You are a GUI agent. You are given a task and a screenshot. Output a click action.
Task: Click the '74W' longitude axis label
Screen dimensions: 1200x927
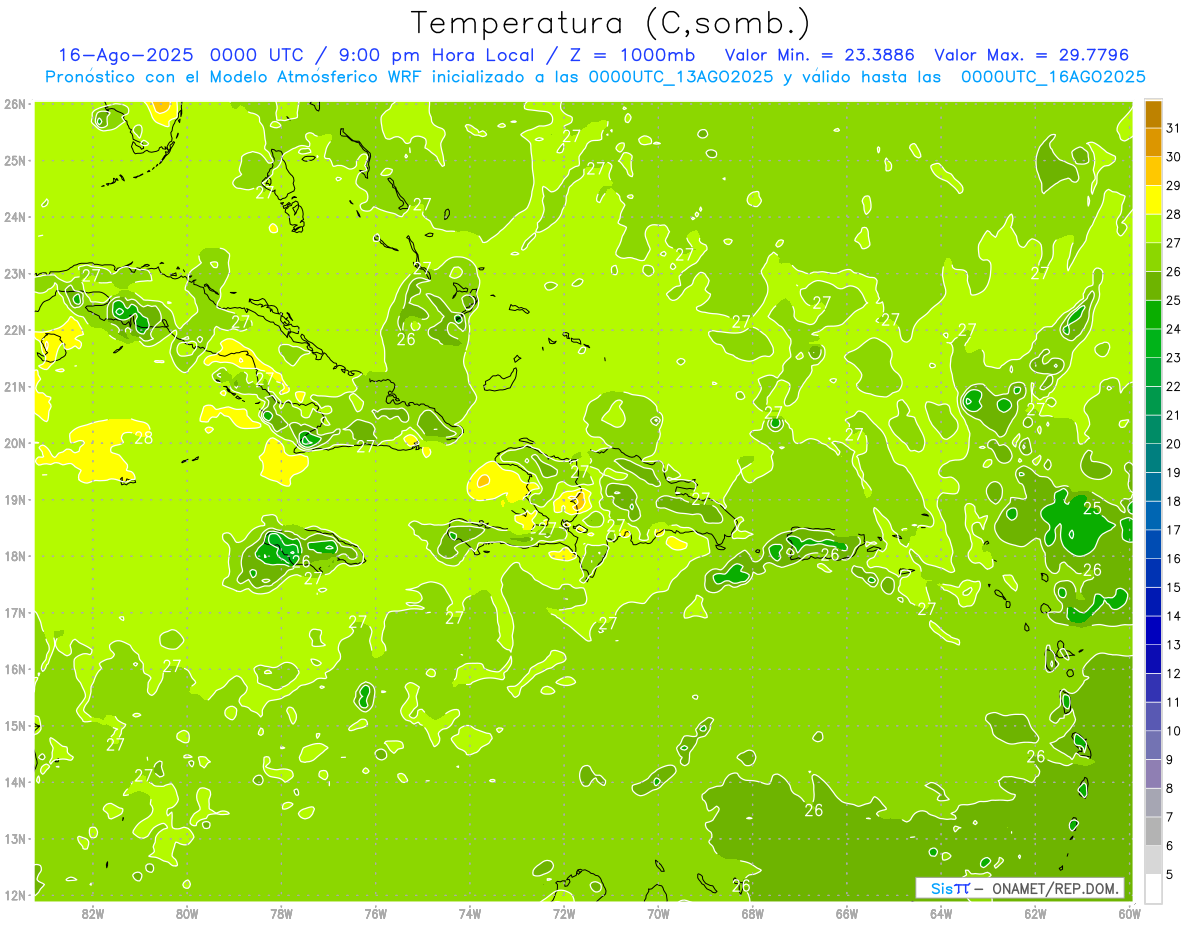470,913
